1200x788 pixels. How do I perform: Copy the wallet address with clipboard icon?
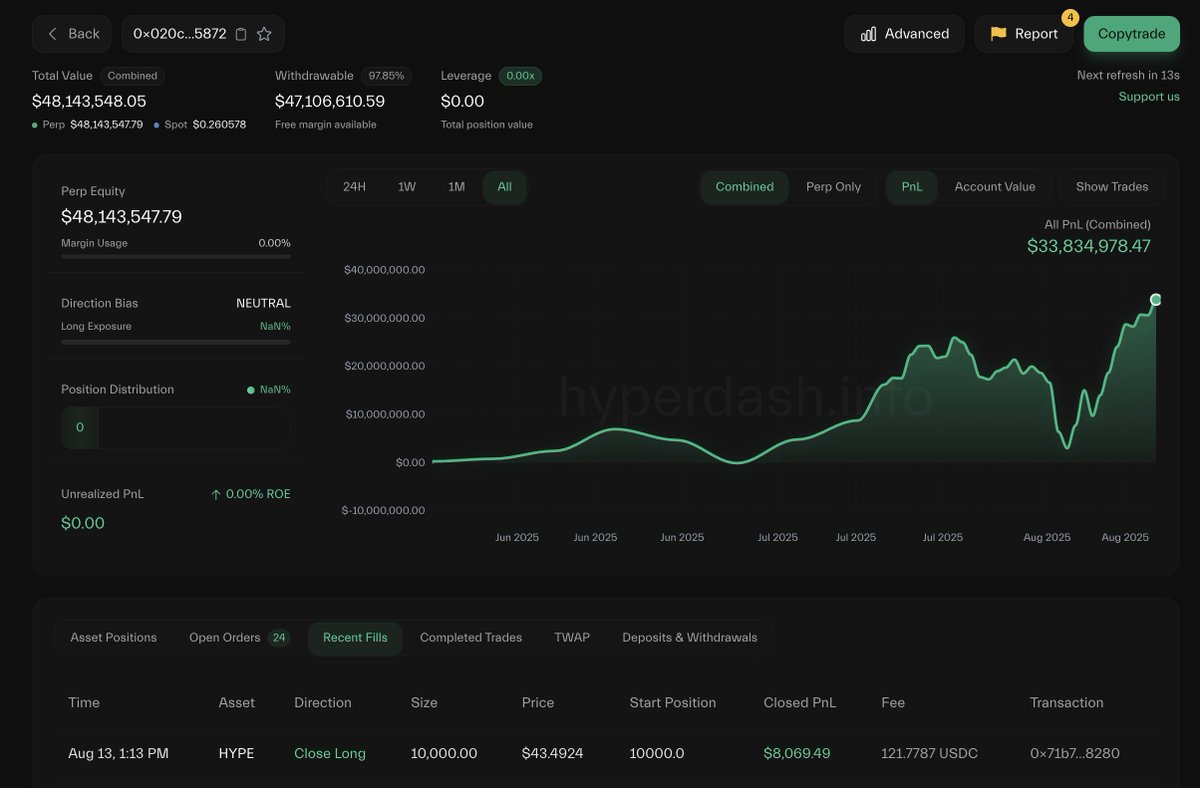point(241,34)
